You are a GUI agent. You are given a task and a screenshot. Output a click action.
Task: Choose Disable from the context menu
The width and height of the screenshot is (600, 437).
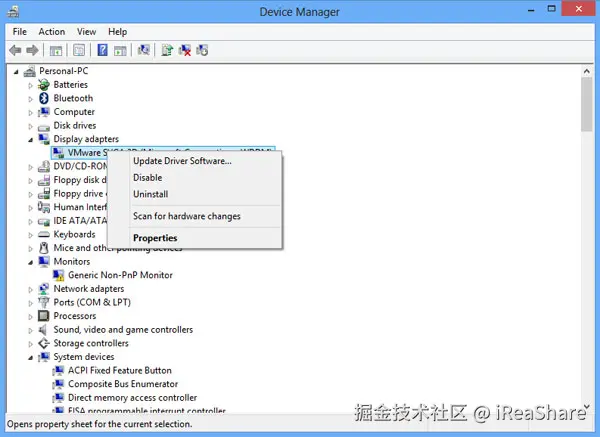[195, 178]
